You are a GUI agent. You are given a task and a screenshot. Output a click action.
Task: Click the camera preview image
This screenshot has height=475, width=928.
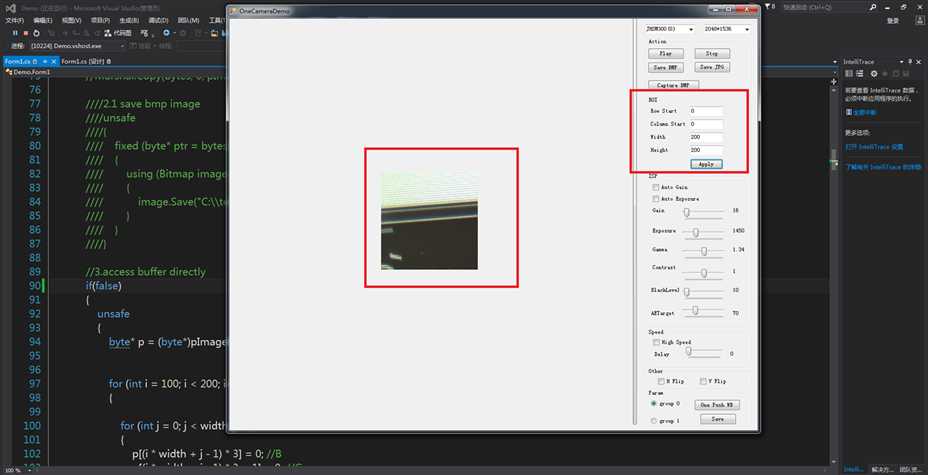coord(429,220)
